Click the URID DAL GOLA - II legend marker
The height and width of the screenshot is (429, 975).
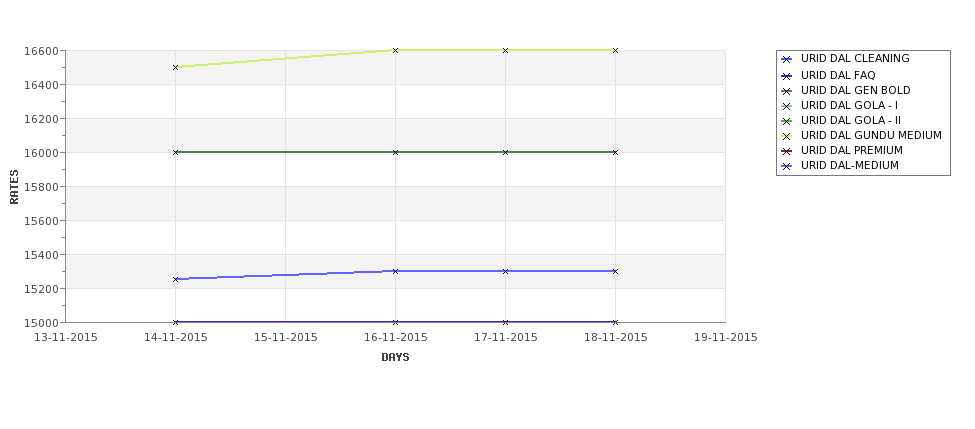click(787, 121)
